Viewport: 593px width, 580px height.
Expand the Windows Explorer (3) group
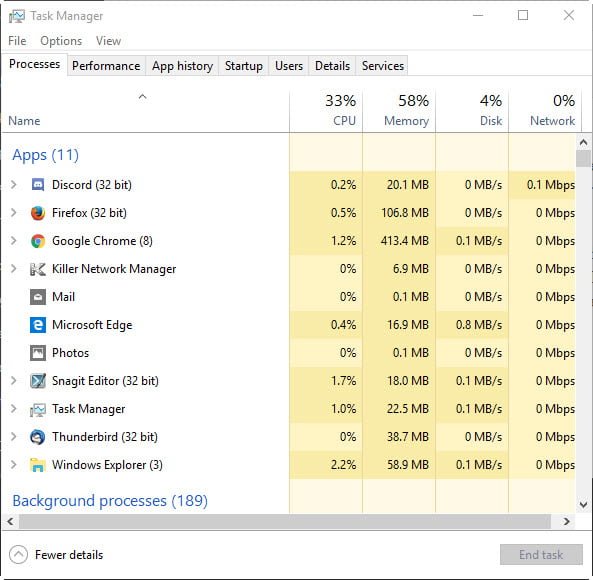click(x=14, y=464)
